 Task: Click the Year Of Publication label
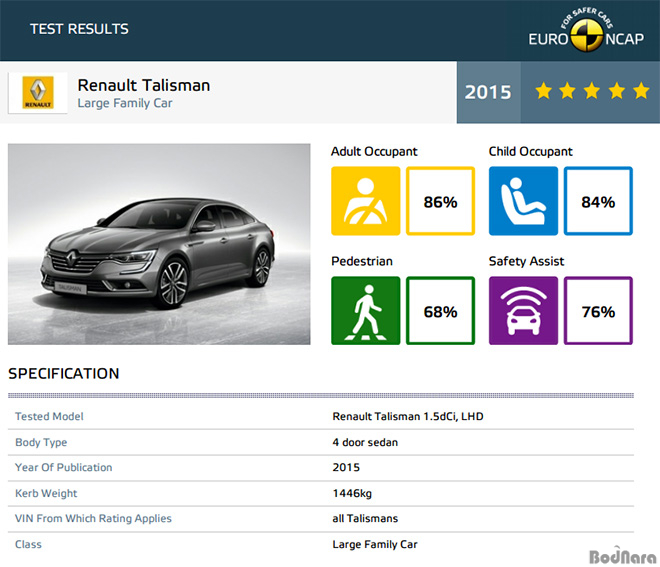(64, 468)
